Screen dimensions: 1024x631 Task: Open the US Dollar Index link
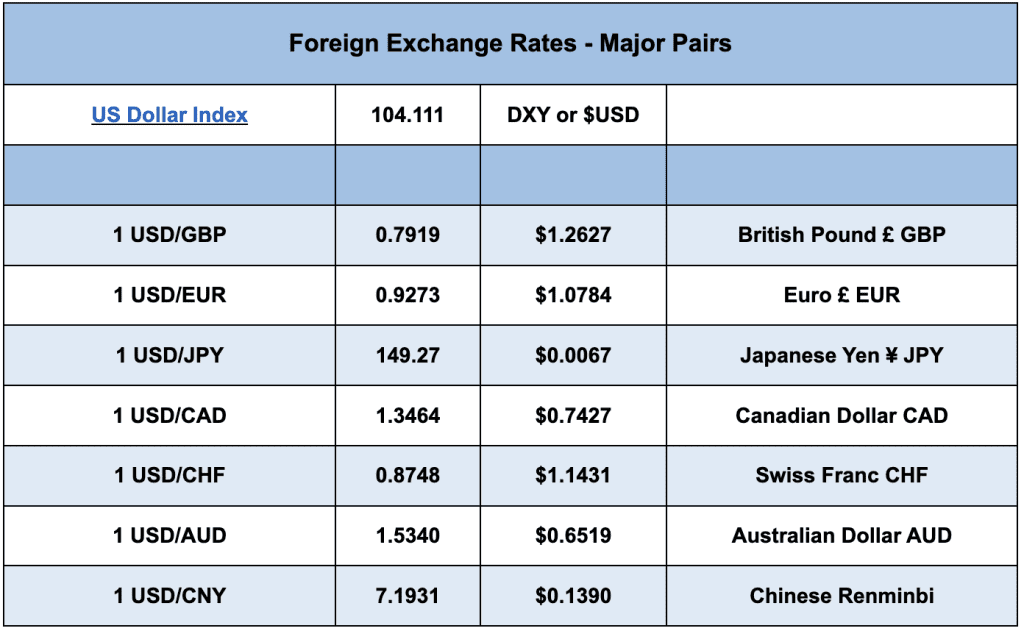[170, 115]
